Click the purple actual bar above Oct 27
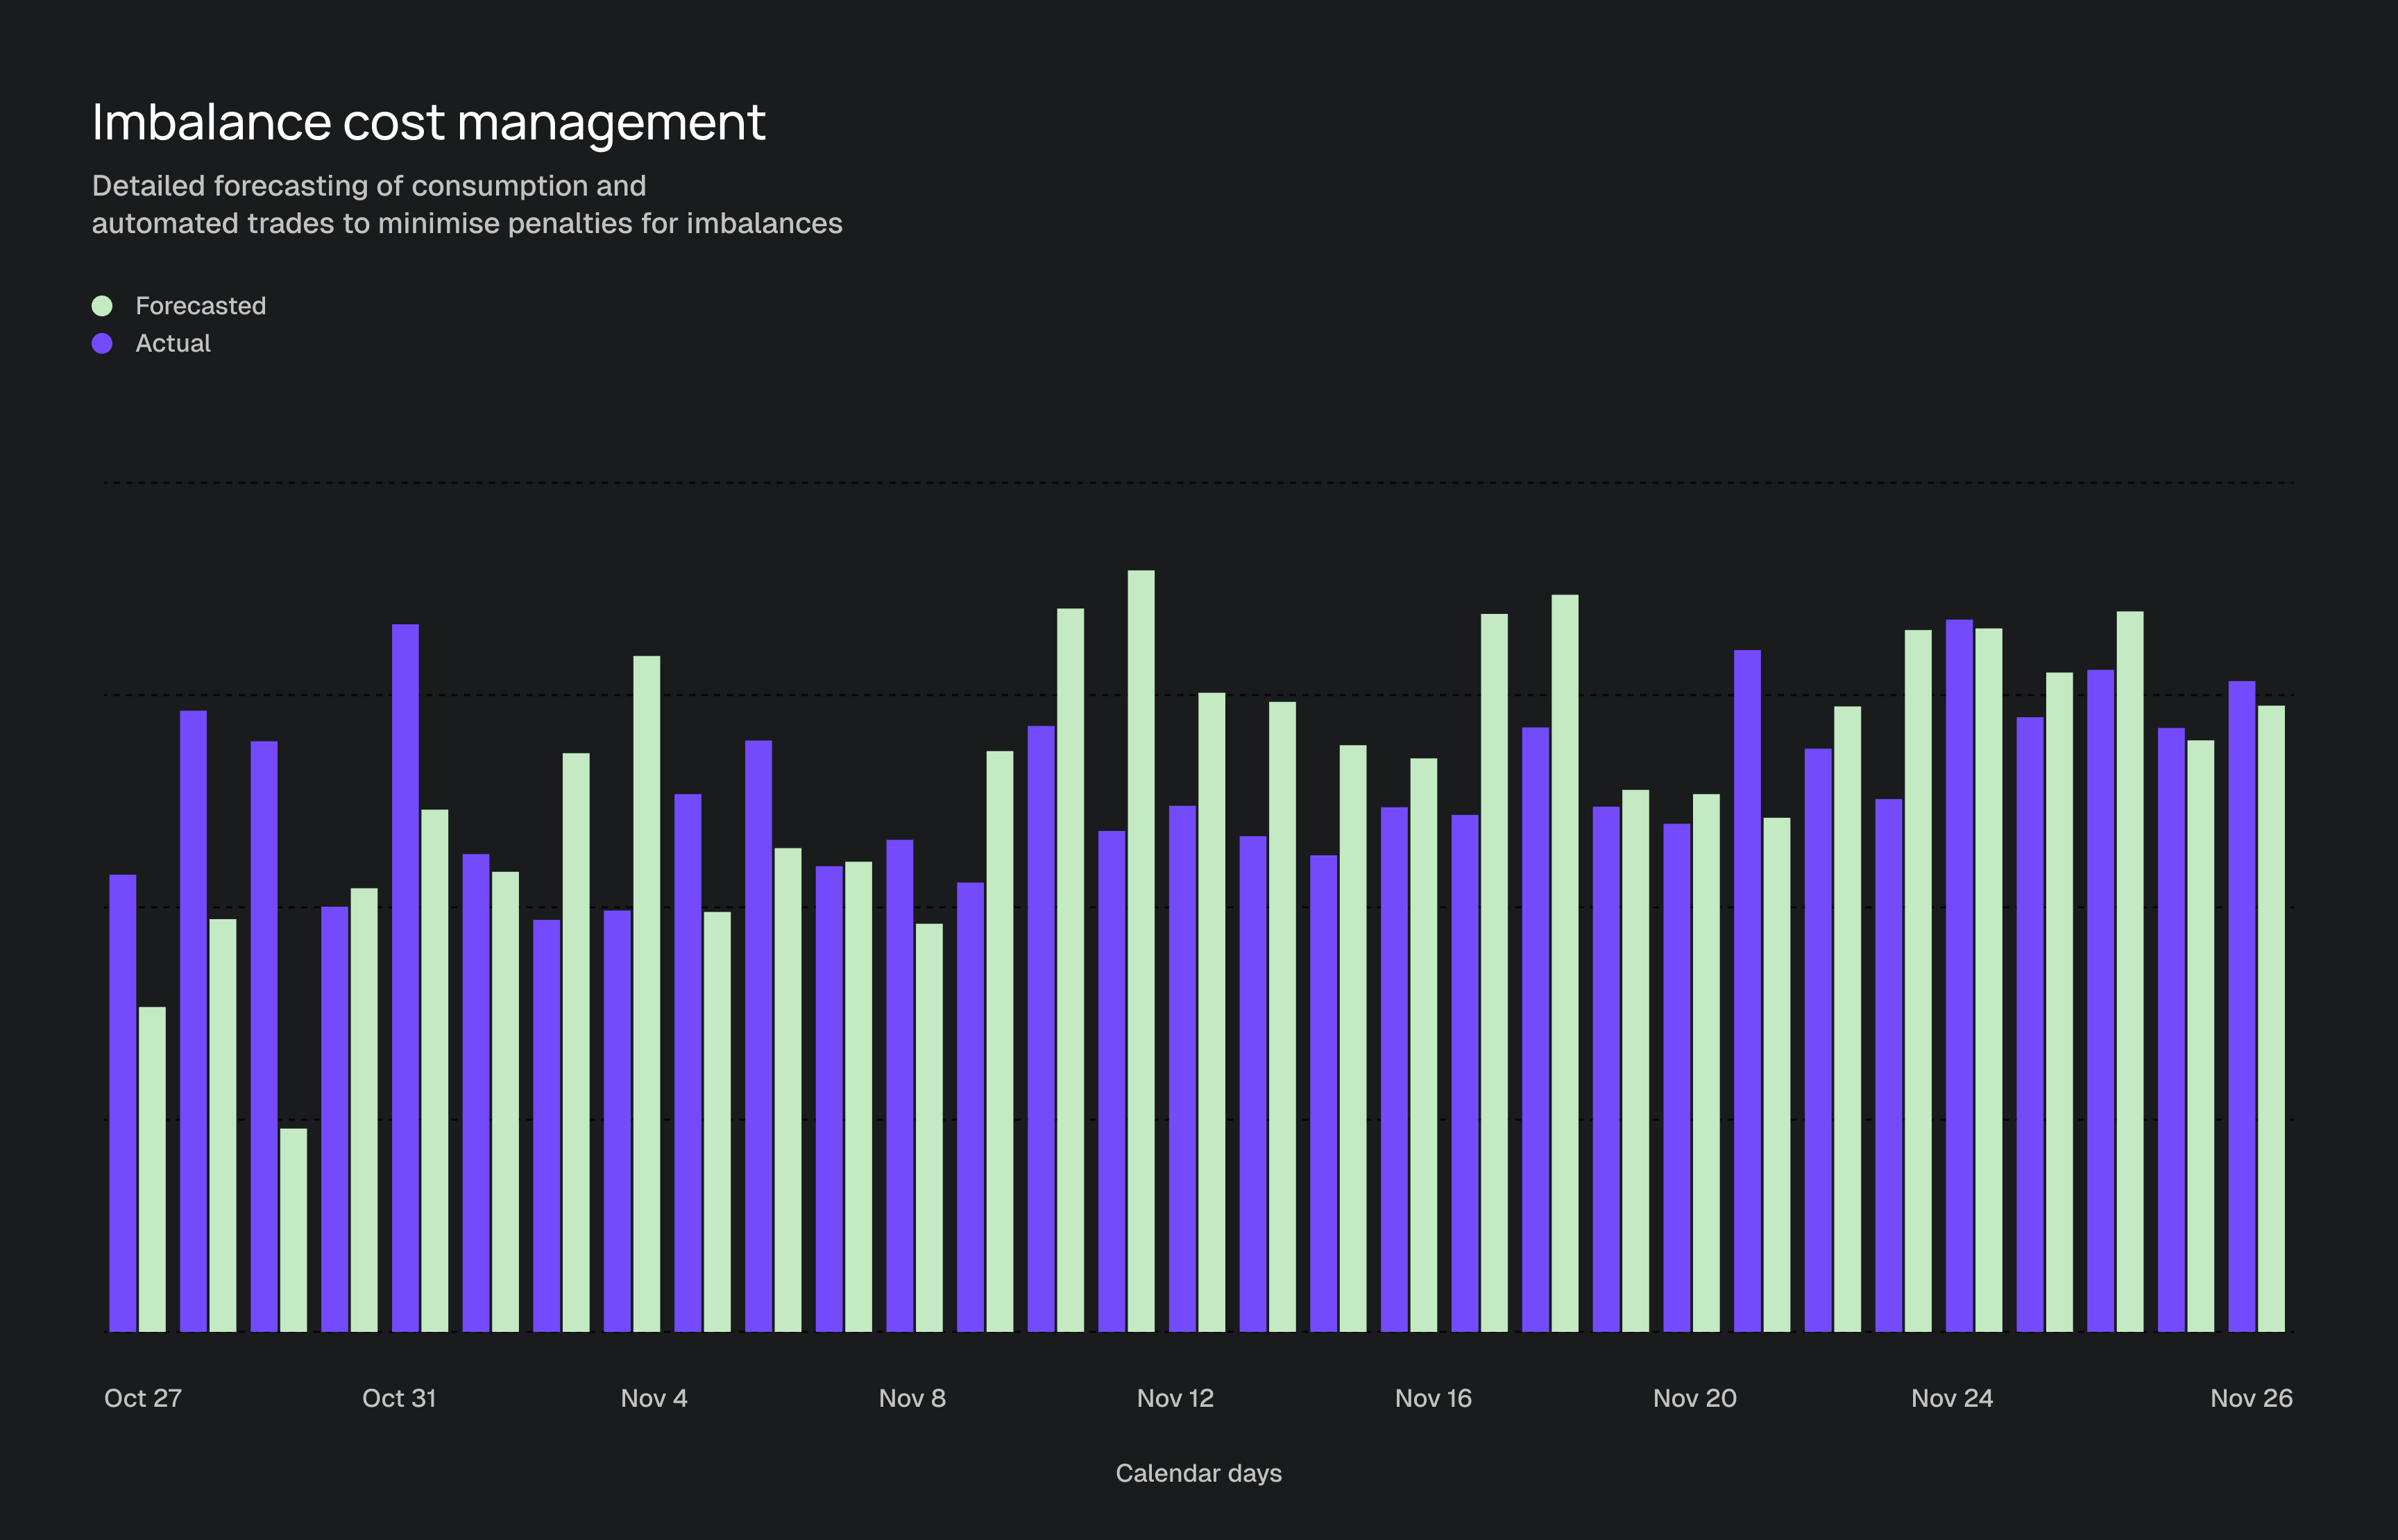2398x1540 pixels. point(123,1103)
